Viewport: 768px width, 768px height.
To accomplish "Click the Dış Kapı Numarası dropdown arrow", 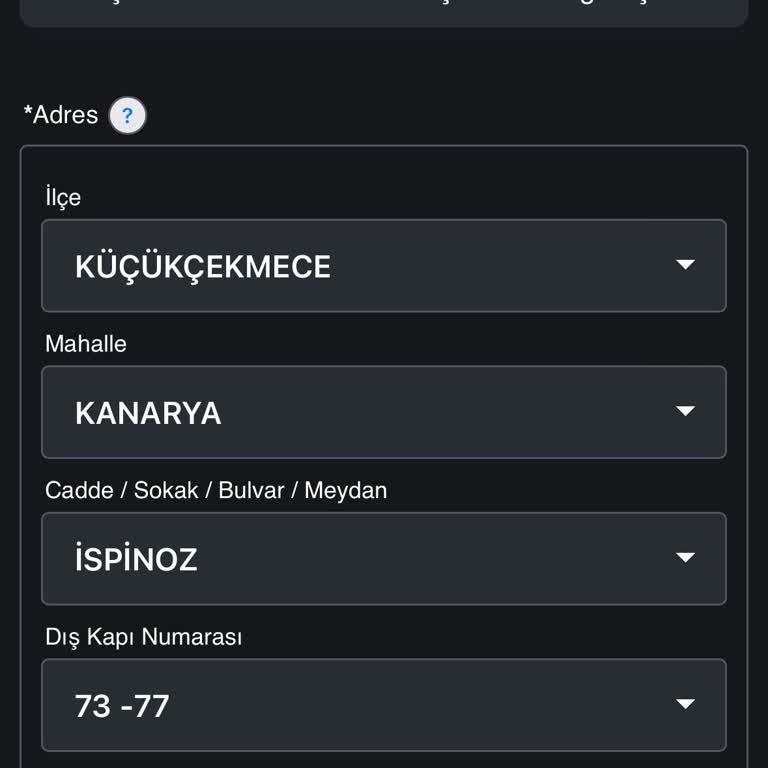I will tap(685, 704).
